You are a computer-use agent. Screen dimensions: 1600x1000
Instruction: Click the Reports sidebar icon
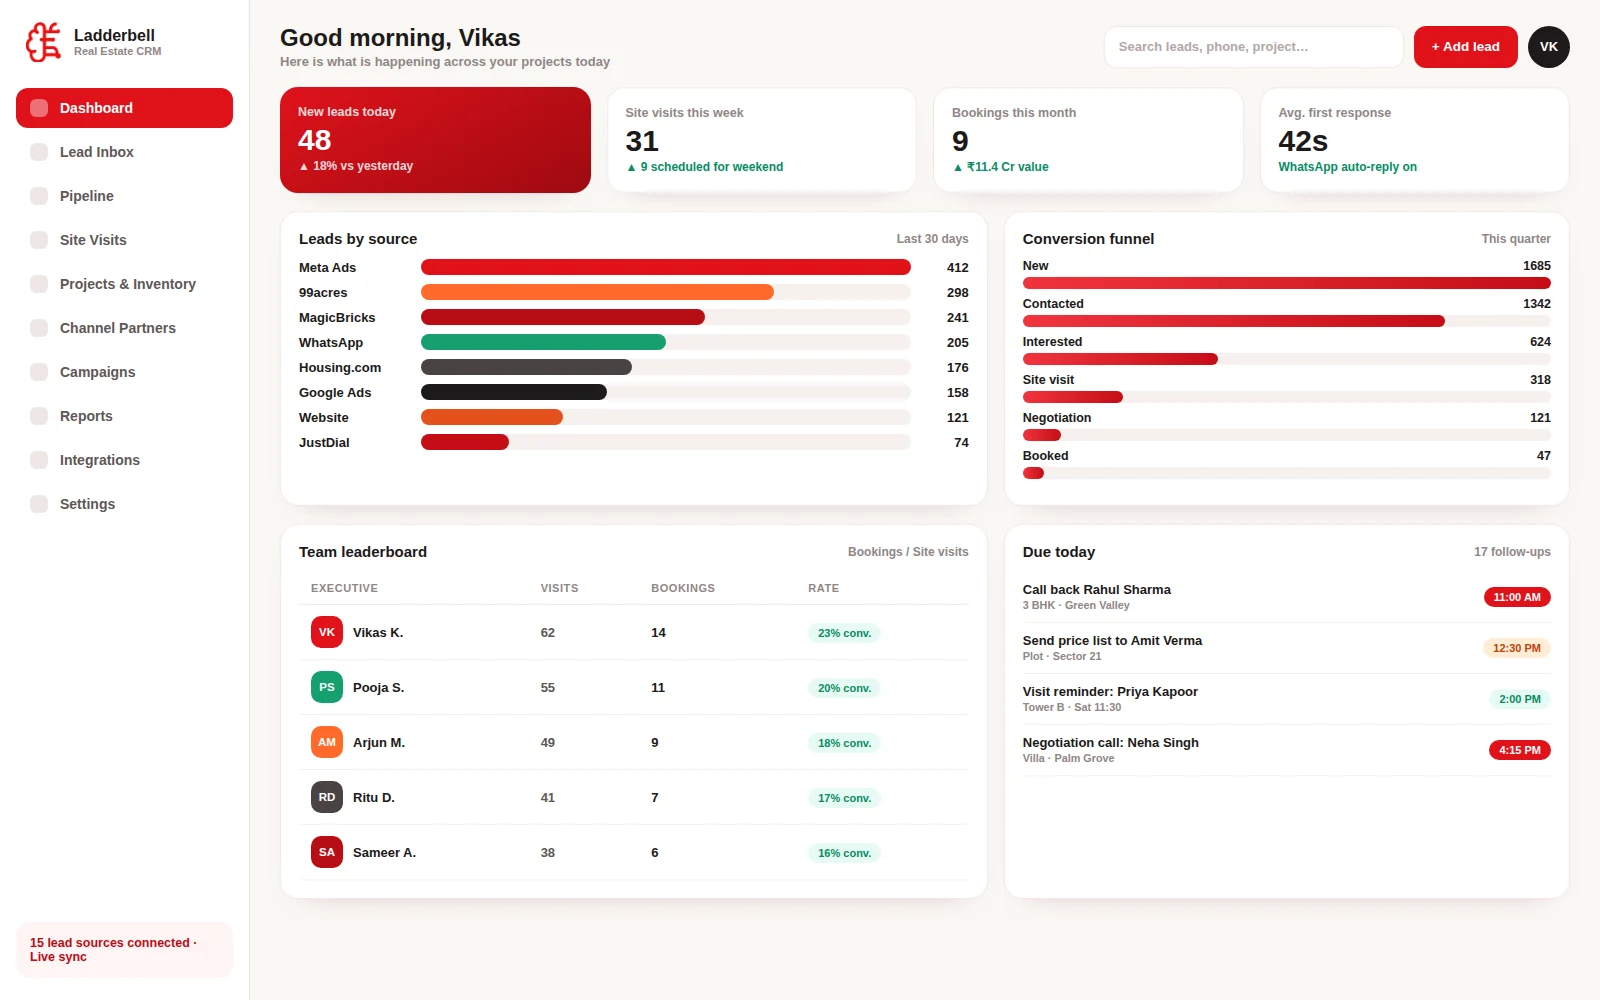(39, 416)
